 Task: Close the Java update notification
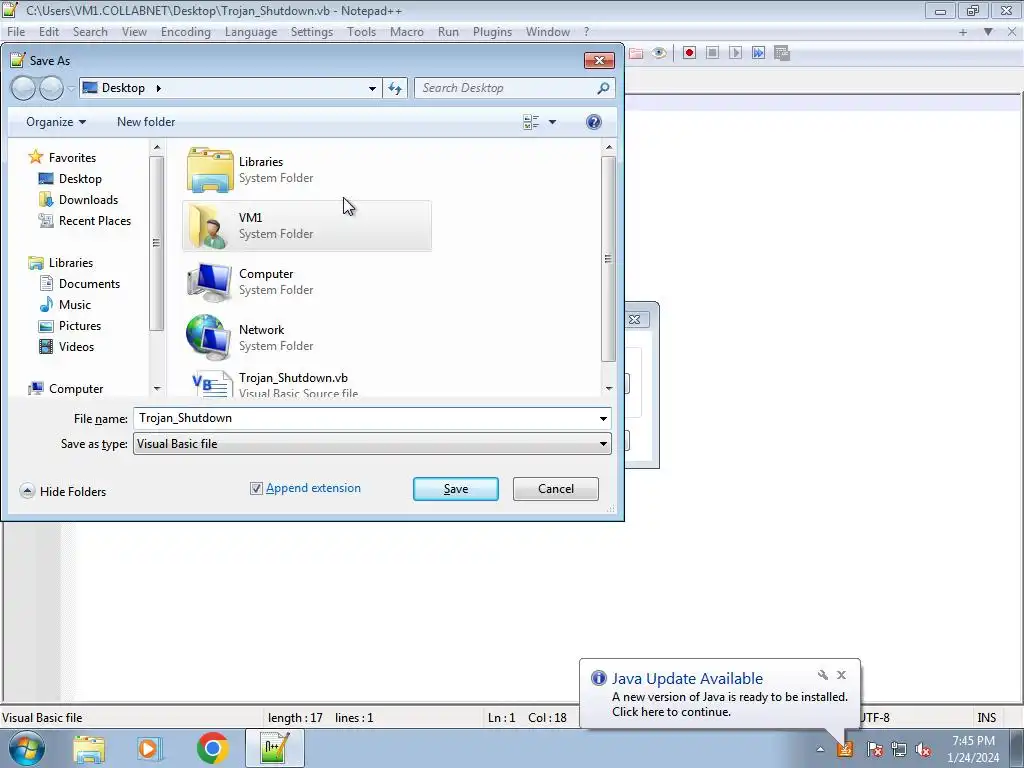pyautogui.click(x=841, y=675)
